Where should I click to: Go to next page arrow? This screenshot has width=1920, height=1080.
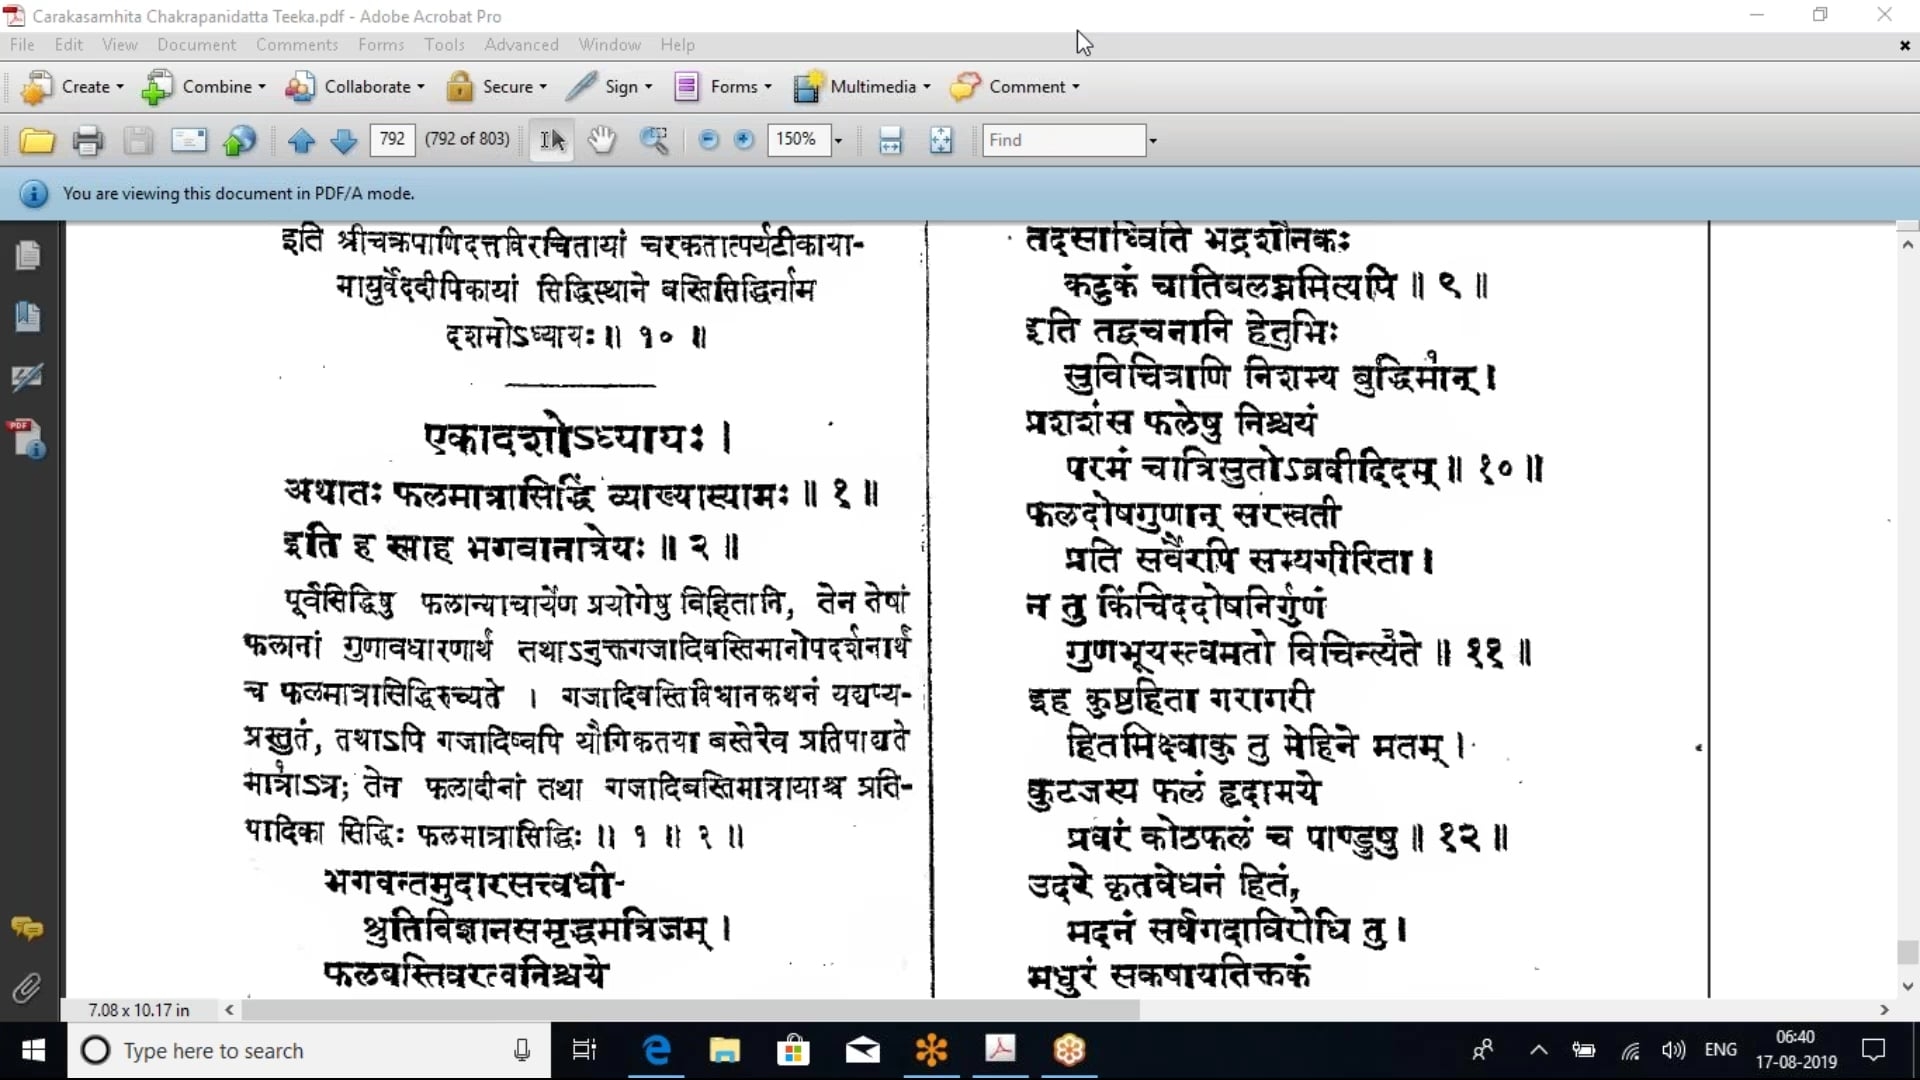tap(343, 141)
